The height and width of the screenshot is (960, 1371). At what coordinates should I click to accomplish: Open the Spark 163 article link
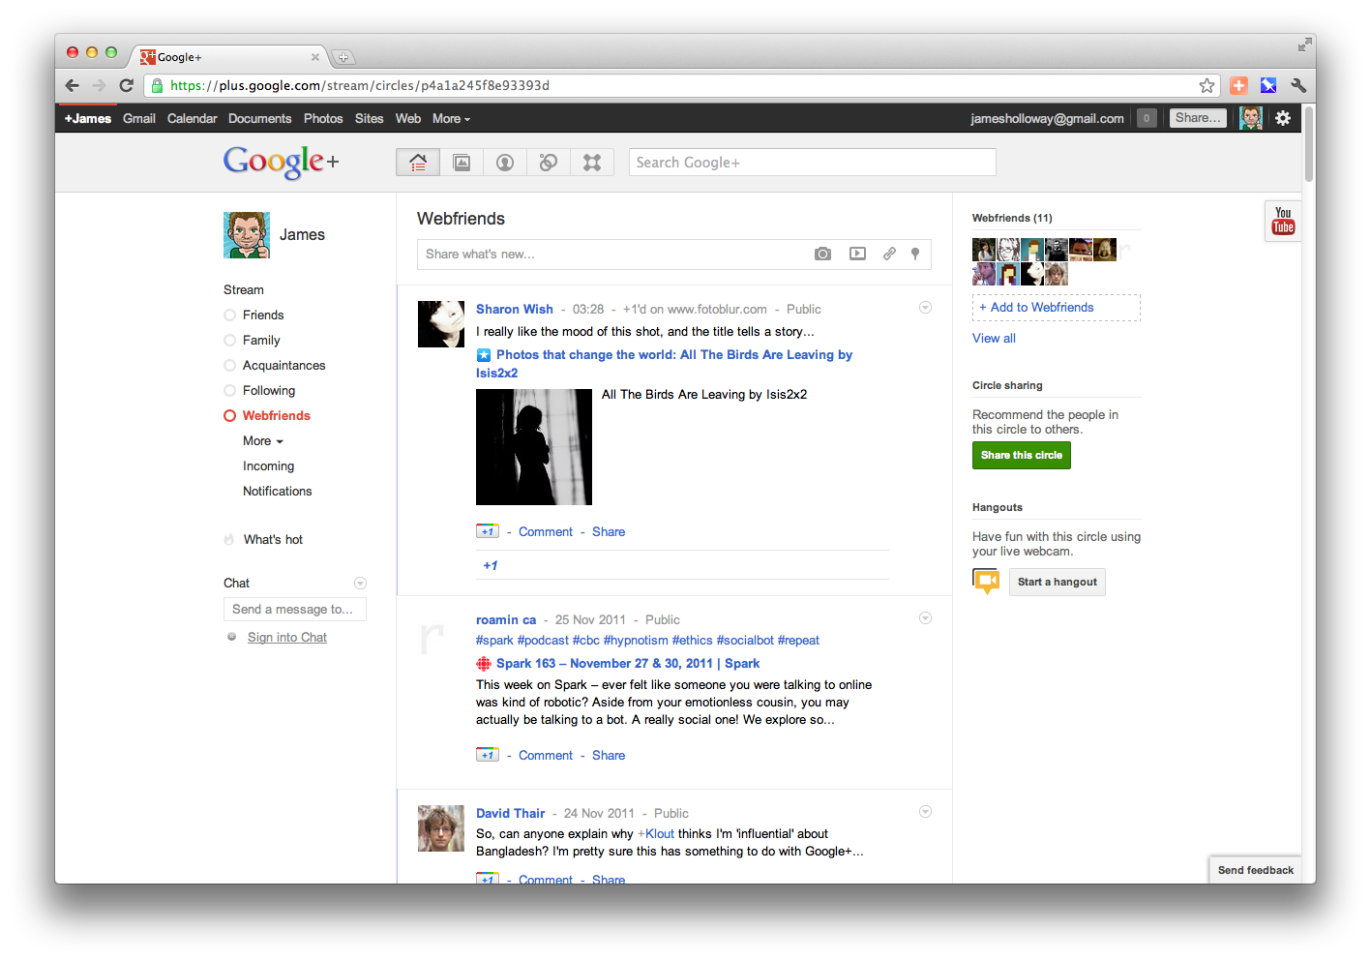pos(627,663)
